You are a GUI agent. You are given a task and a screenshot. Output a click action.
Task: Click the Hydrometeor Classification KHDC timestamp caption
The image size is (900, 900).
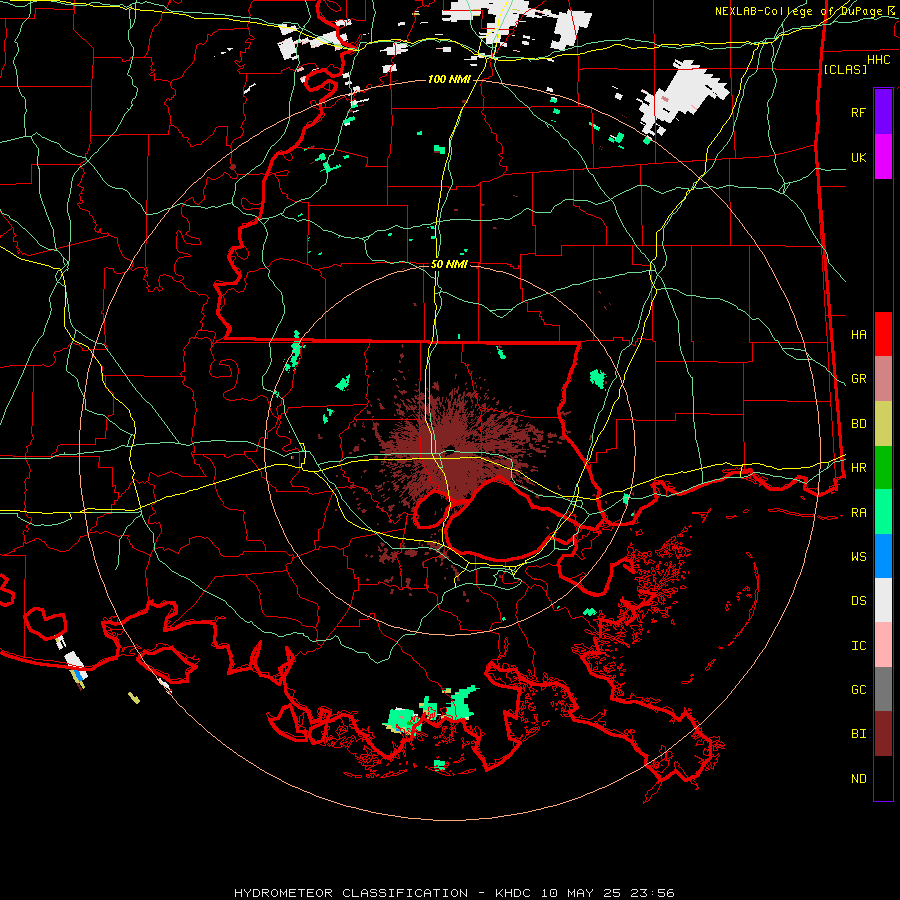point(453,893)
